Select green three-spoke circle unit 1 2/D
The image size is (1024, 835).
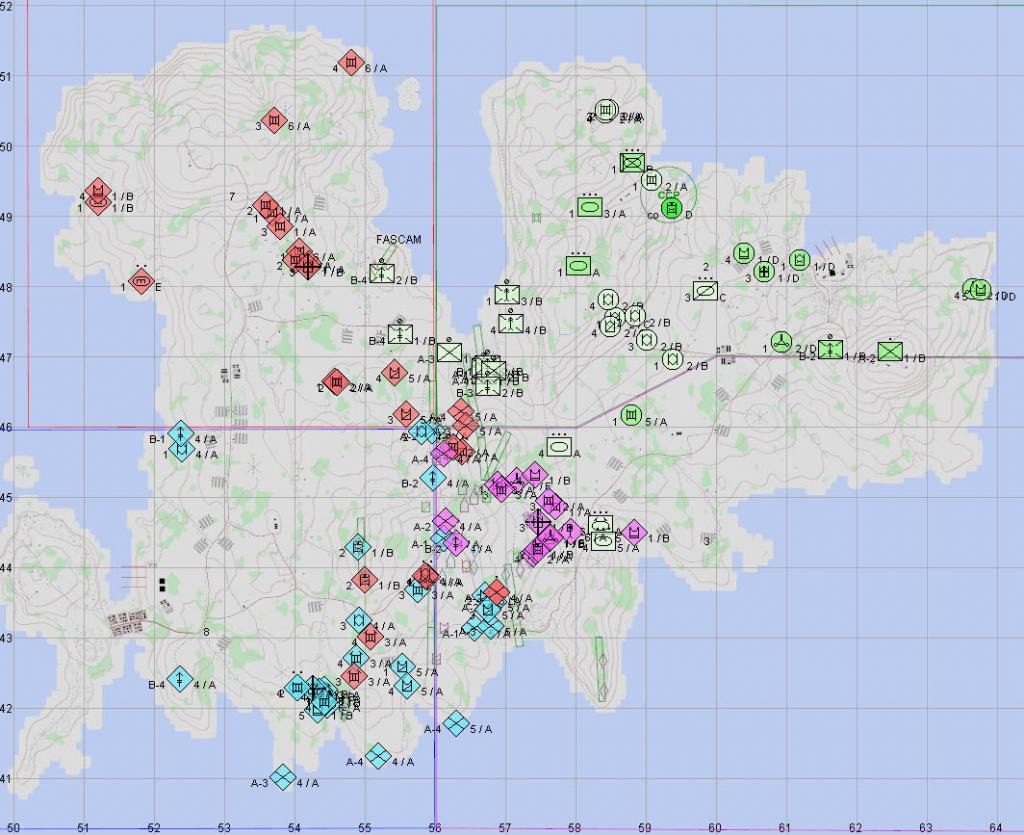(783, 342)
